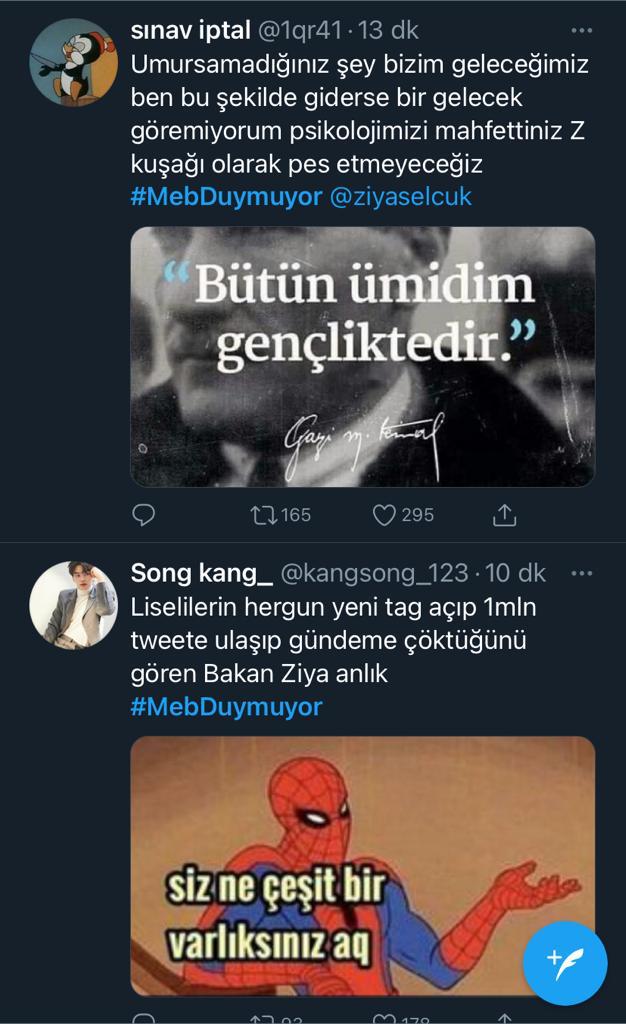
Task: Tap #MebDuymuyor in Song kang_'s tweet
Action: point(226,707)
